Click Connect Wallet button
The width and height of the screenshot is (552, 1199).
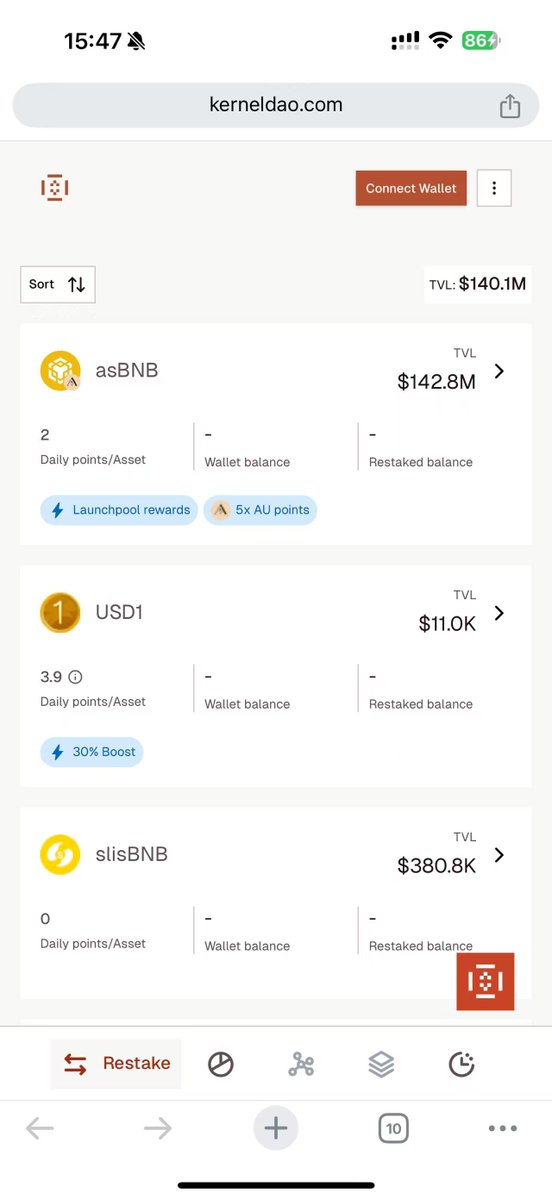(411, 188)
